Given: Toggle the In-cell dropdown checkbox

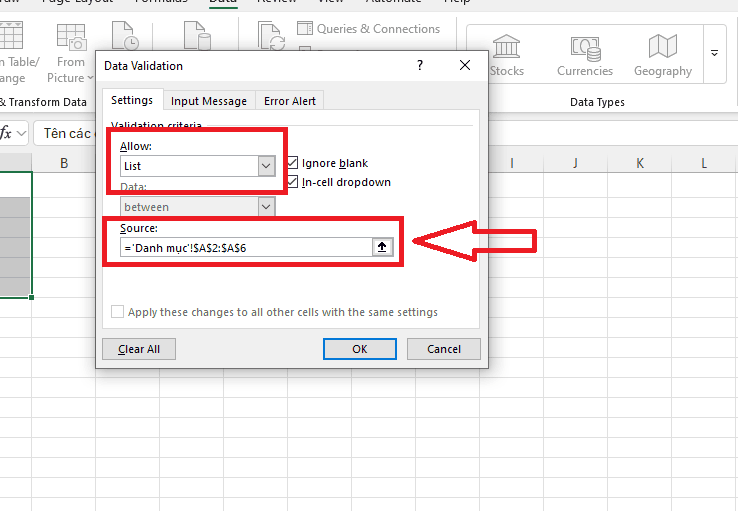Looking at the screenshot, I should [x=293, y=182].
